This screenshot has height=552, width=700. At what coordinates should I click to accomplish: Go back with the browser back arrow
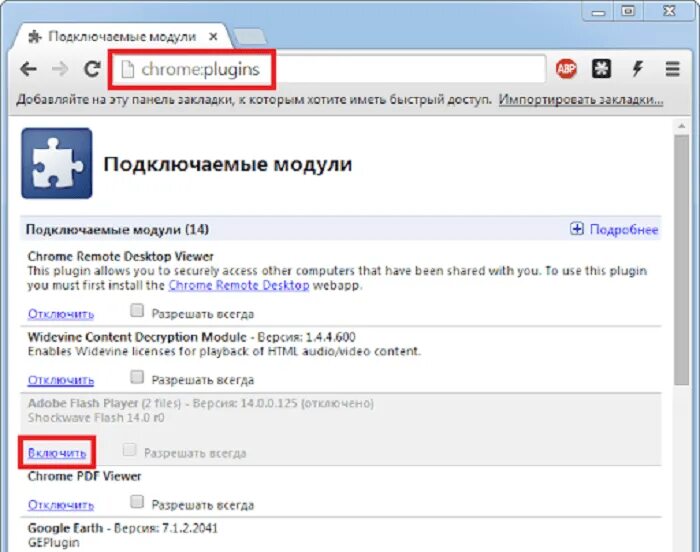[x=29, y=69]
